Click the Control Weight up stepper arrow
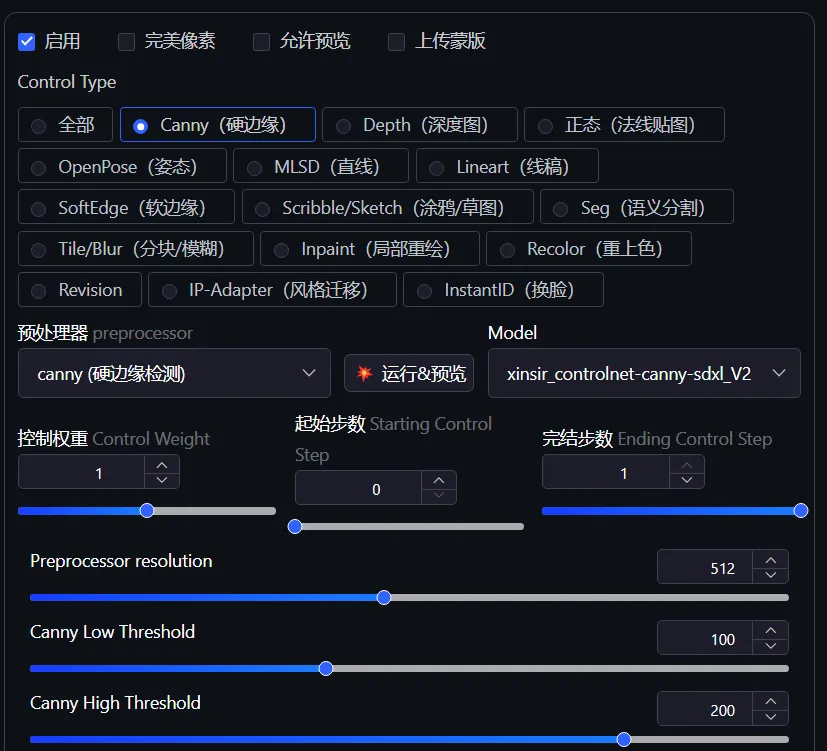 [161, 465]
